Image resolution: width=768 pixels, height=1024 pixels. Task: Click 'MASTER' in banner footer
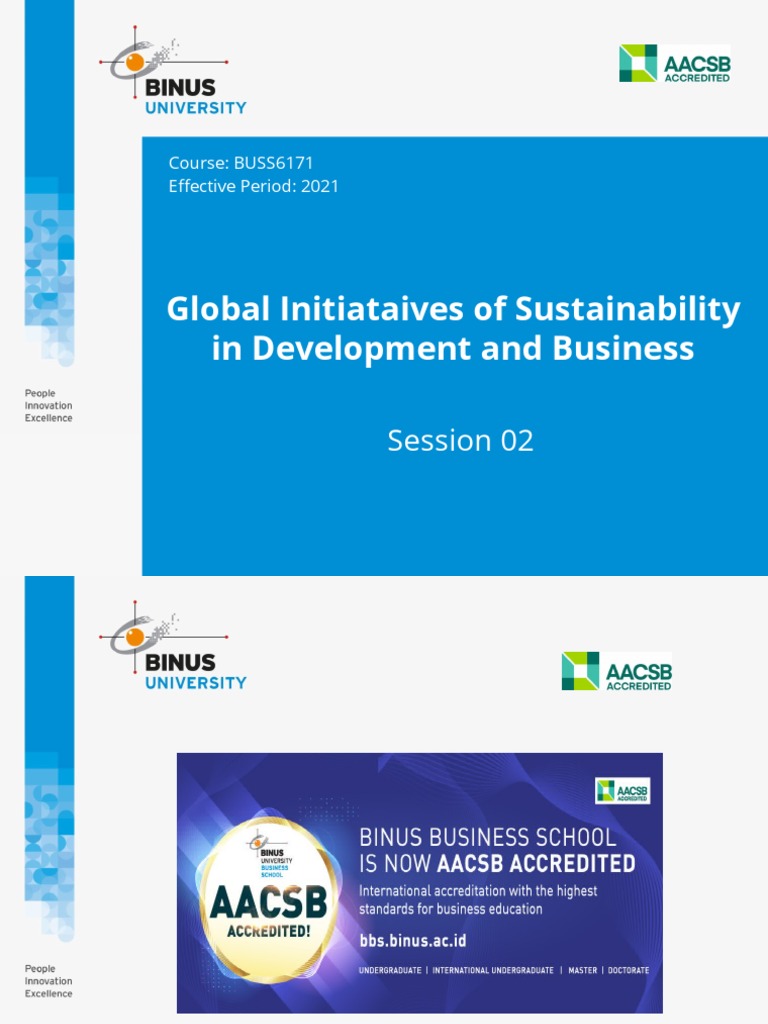pos(583,970)
